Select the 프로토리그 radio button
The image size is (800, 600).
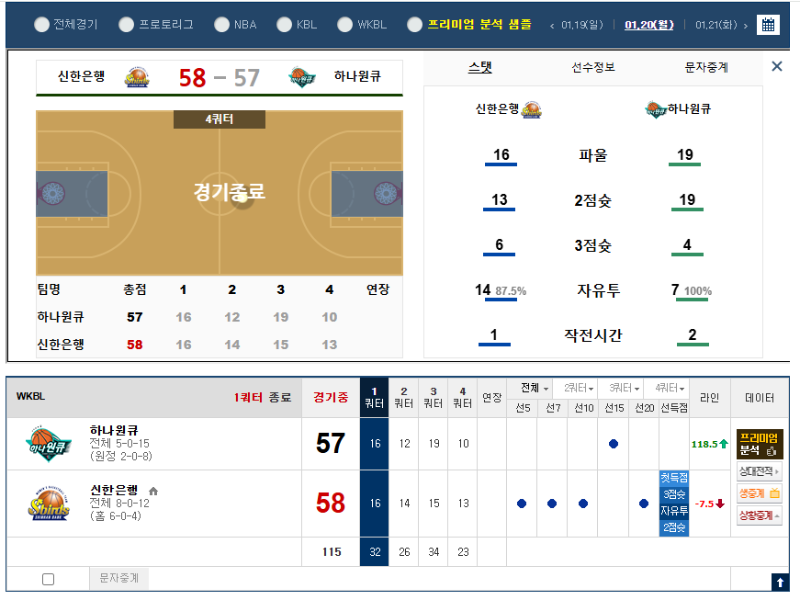tap(126, 24)
